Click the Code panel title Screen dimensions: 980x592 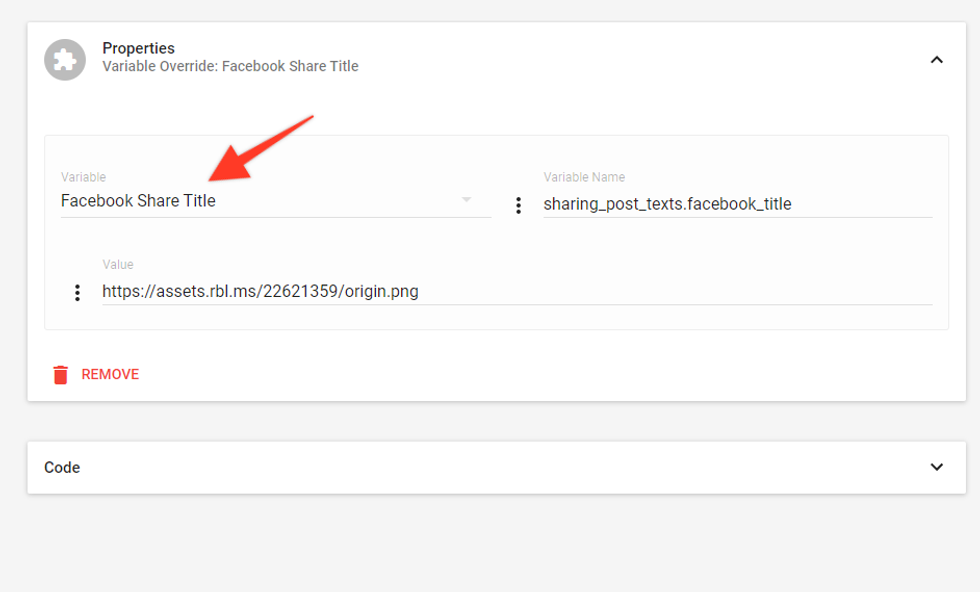(62, 468)
